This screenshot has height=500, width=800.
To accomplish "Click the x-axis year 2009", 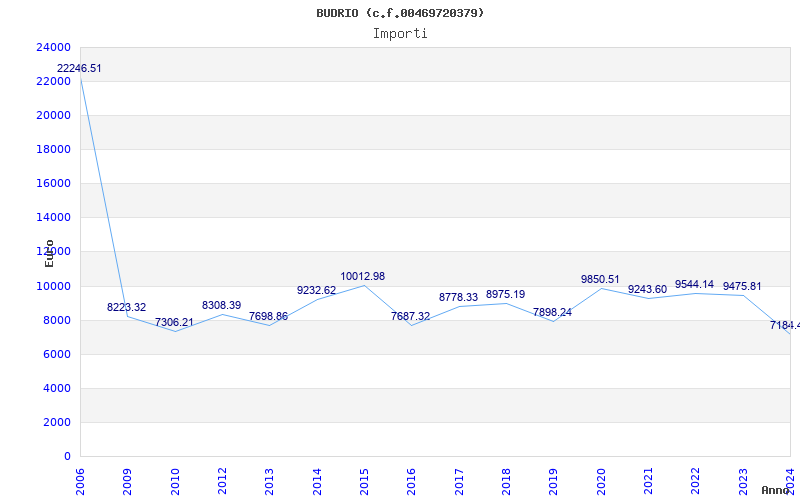I will pos(128,482).
